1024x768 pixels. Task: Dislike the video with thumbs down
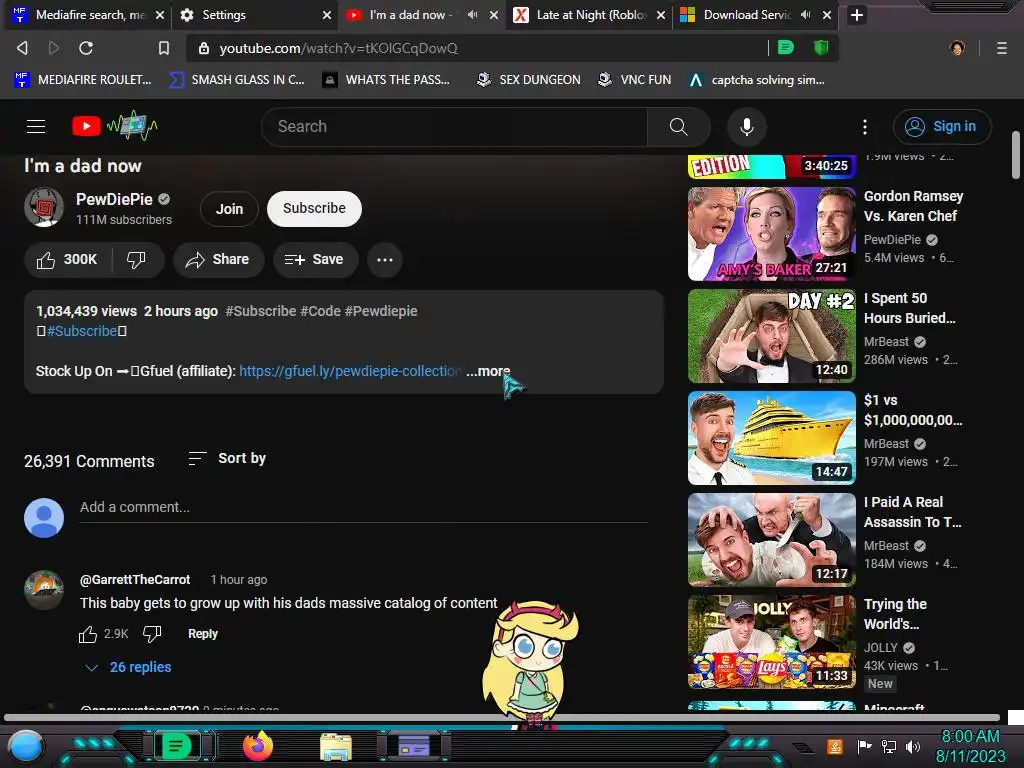pyautogui.click(x=136, y=260)
